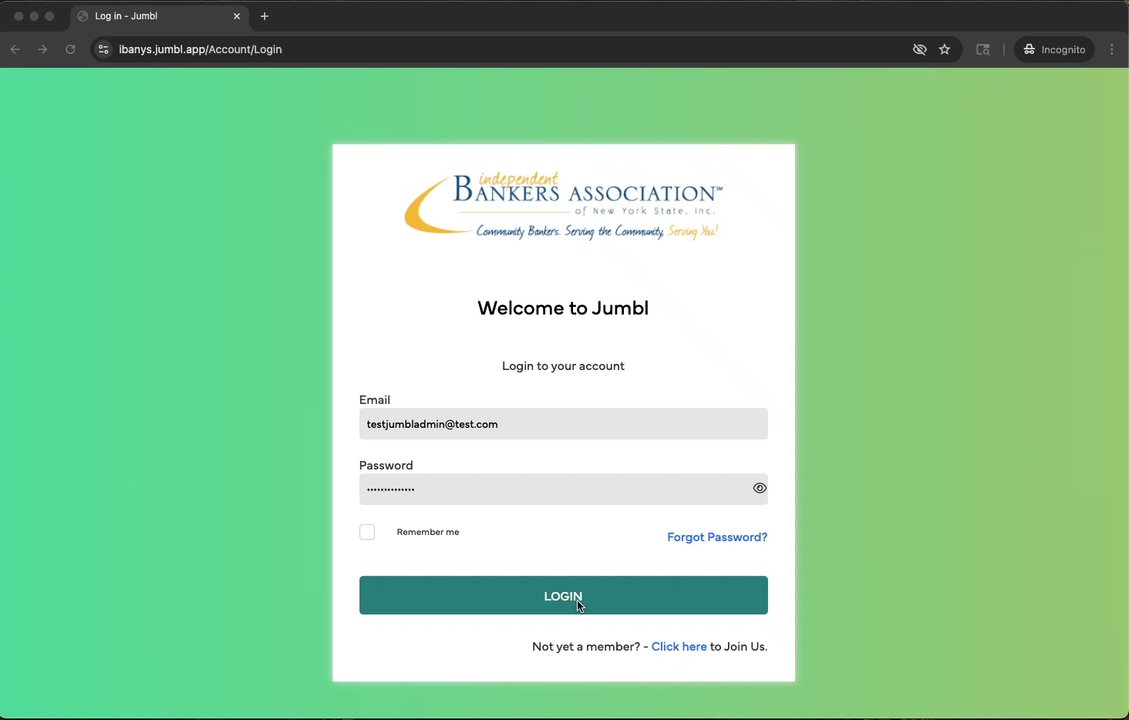Click the 'Remember me' label text

(x=428, y=532)
